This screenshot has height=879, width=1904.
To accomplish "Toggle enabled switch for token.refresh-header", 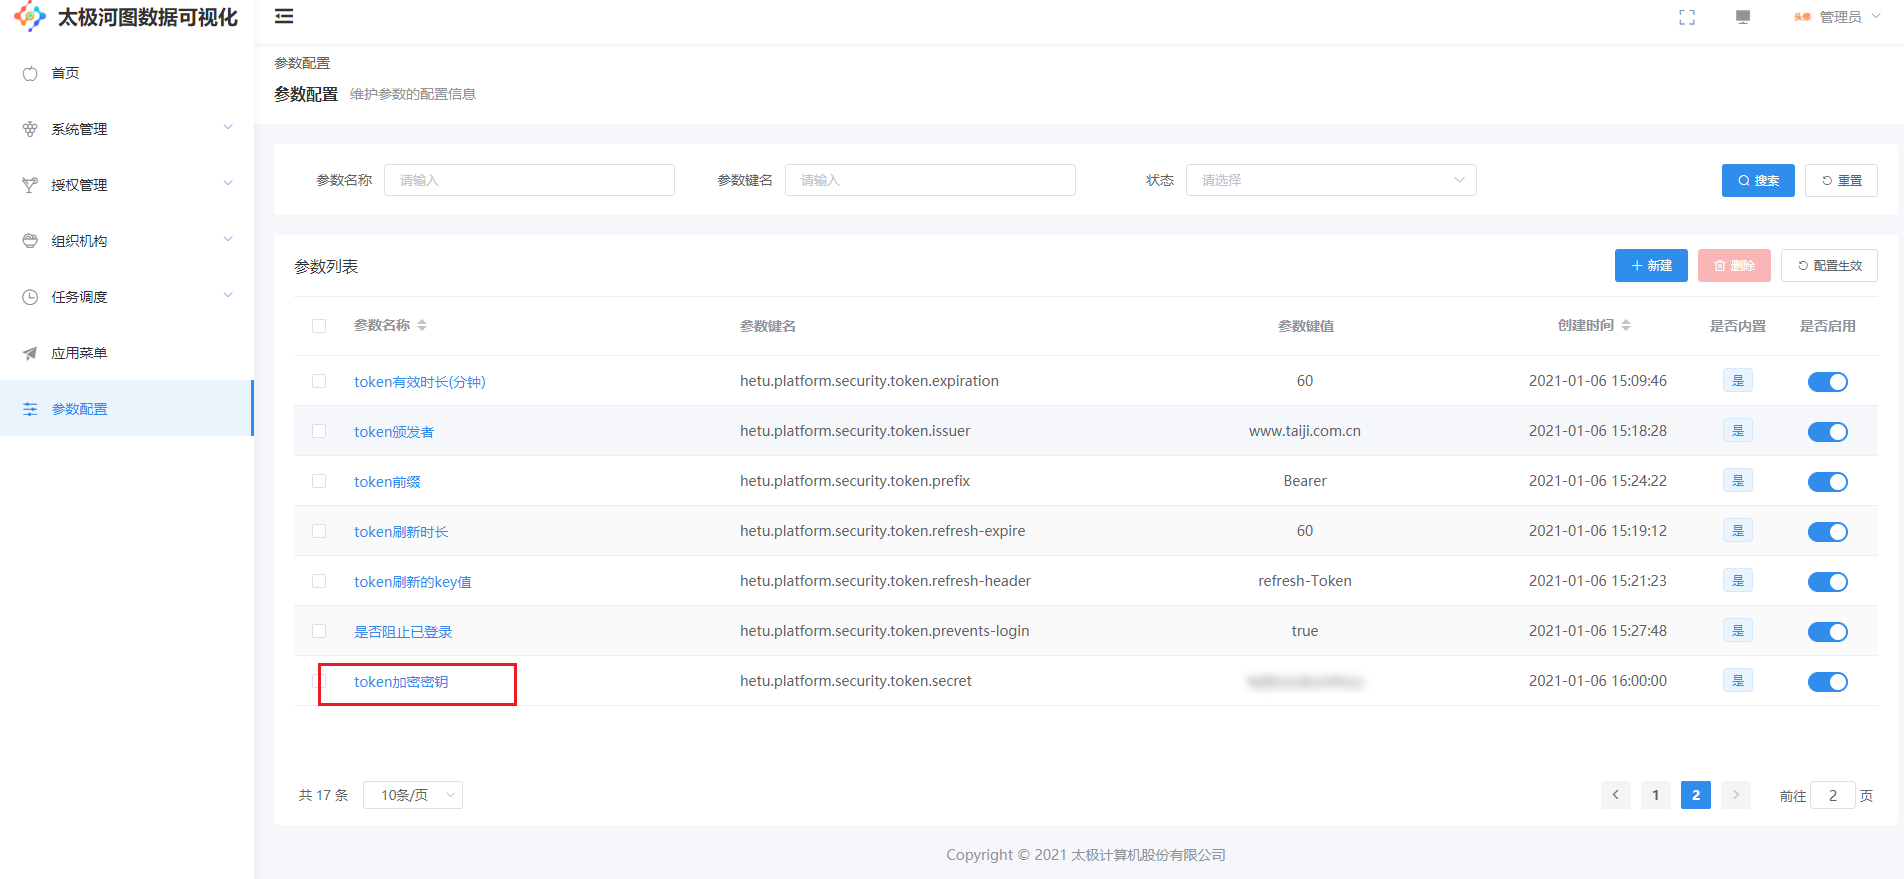I will [1827, 582].
